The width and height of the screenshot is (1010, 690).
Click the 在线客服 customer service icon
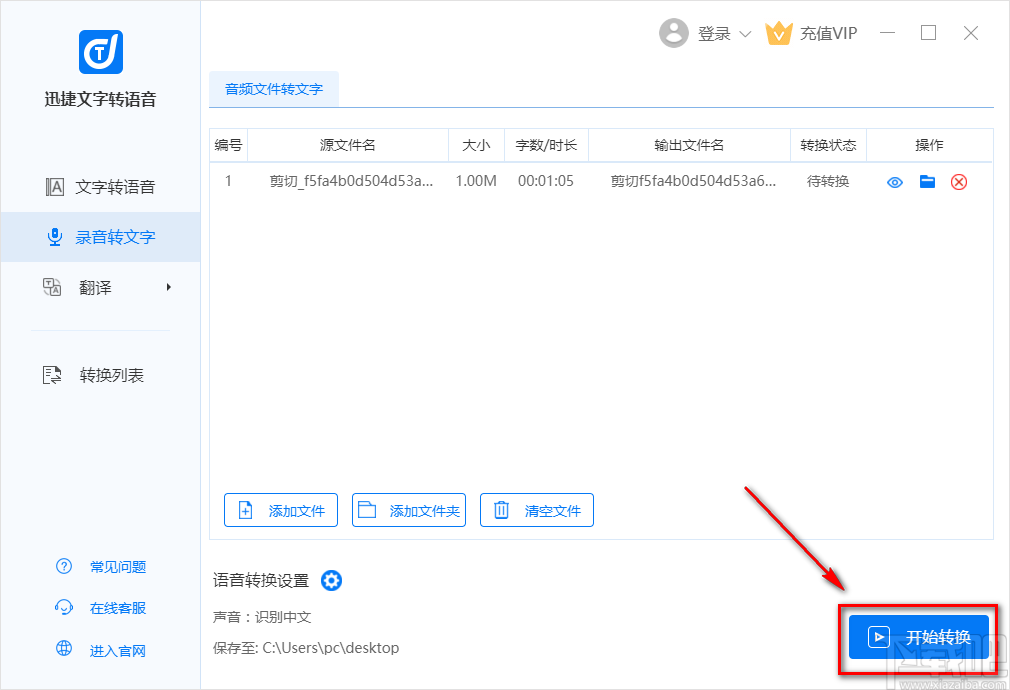[63, 607]
